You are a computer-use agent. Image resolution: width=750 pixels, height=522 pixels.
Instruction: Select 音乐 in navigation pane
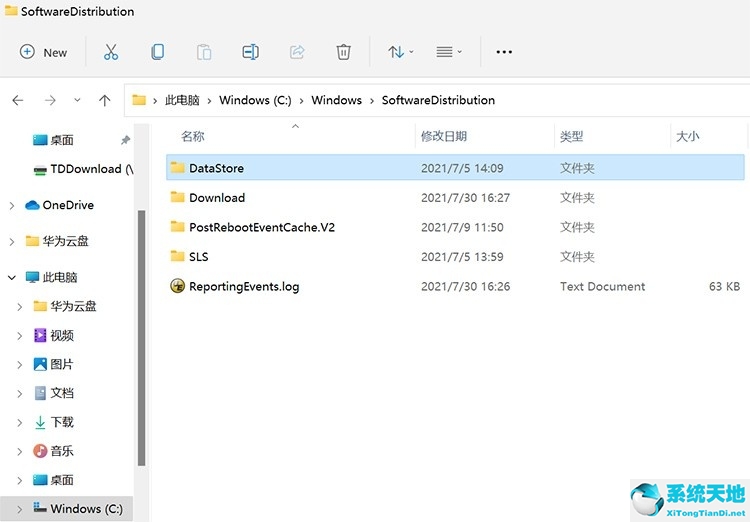click(54, 451)
